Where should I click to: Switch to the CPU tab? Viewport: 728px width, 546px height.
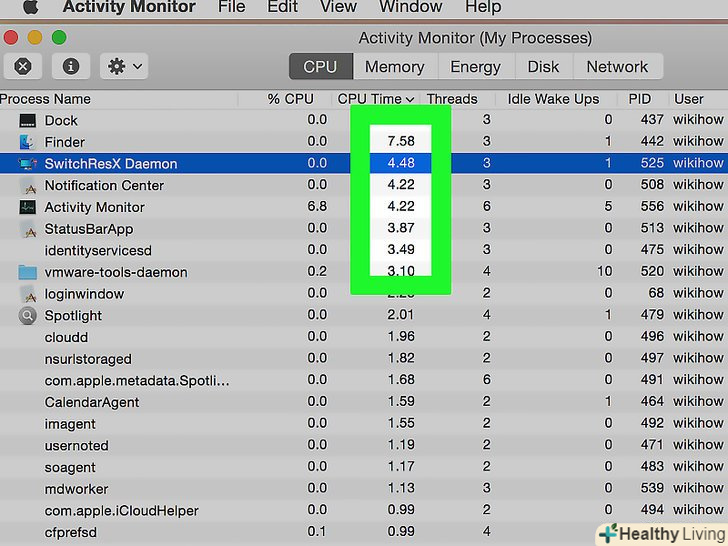[x=320, y=66]
